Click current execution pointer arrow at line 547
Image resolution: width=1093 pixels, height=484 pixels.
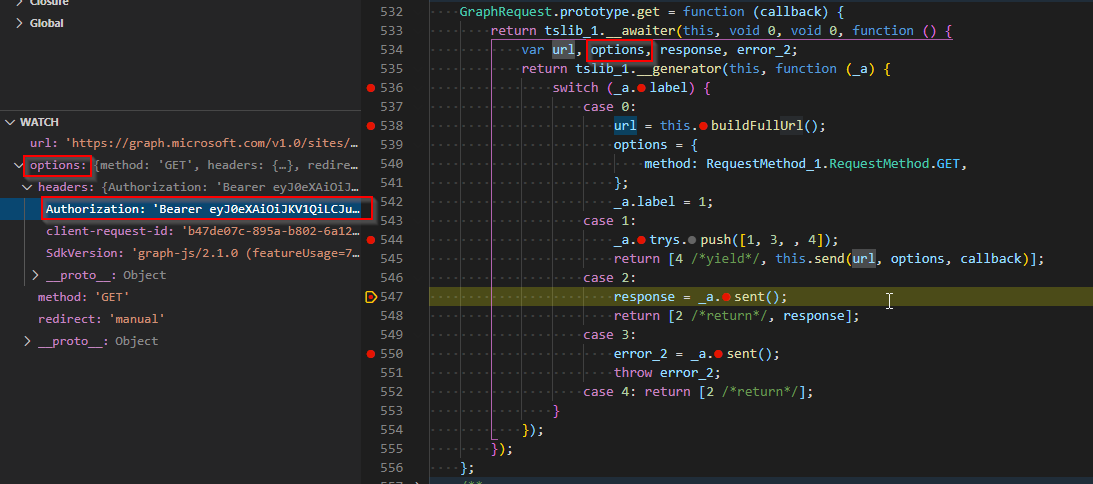coord(371,297)
